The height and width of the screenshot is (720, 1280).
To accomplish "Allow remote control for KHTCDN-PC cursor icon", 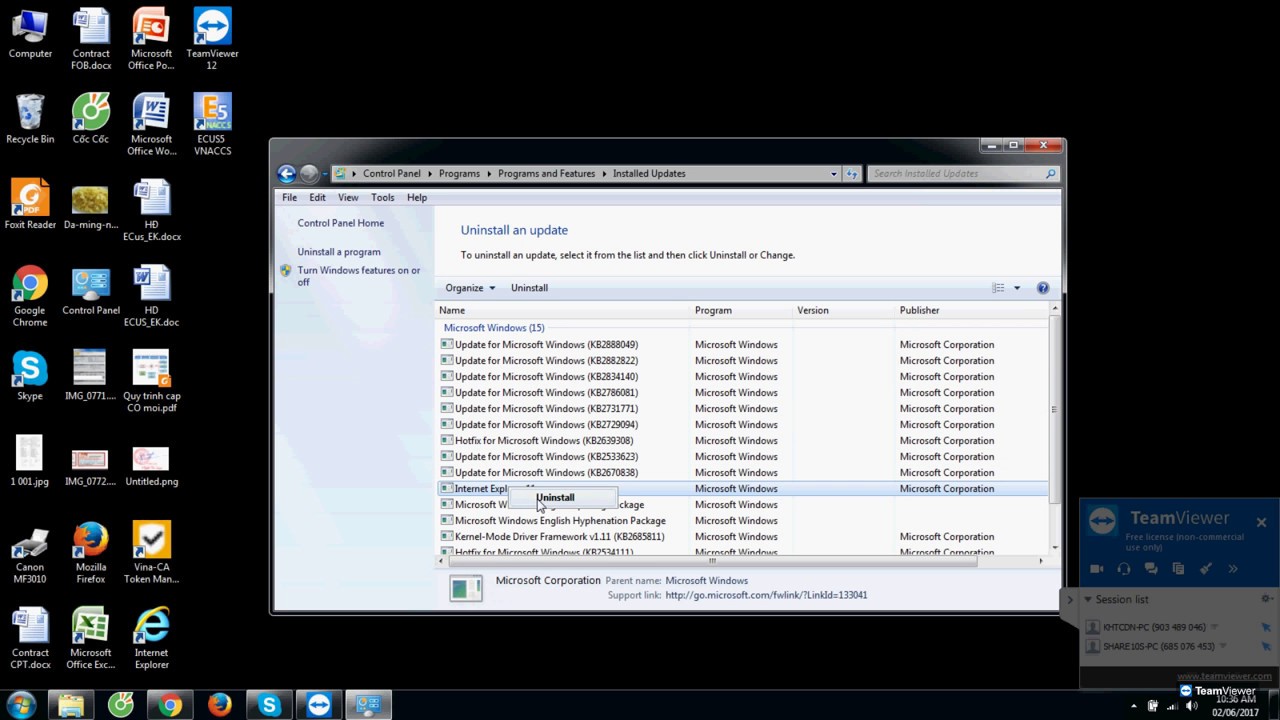I will click(1265, 627).
